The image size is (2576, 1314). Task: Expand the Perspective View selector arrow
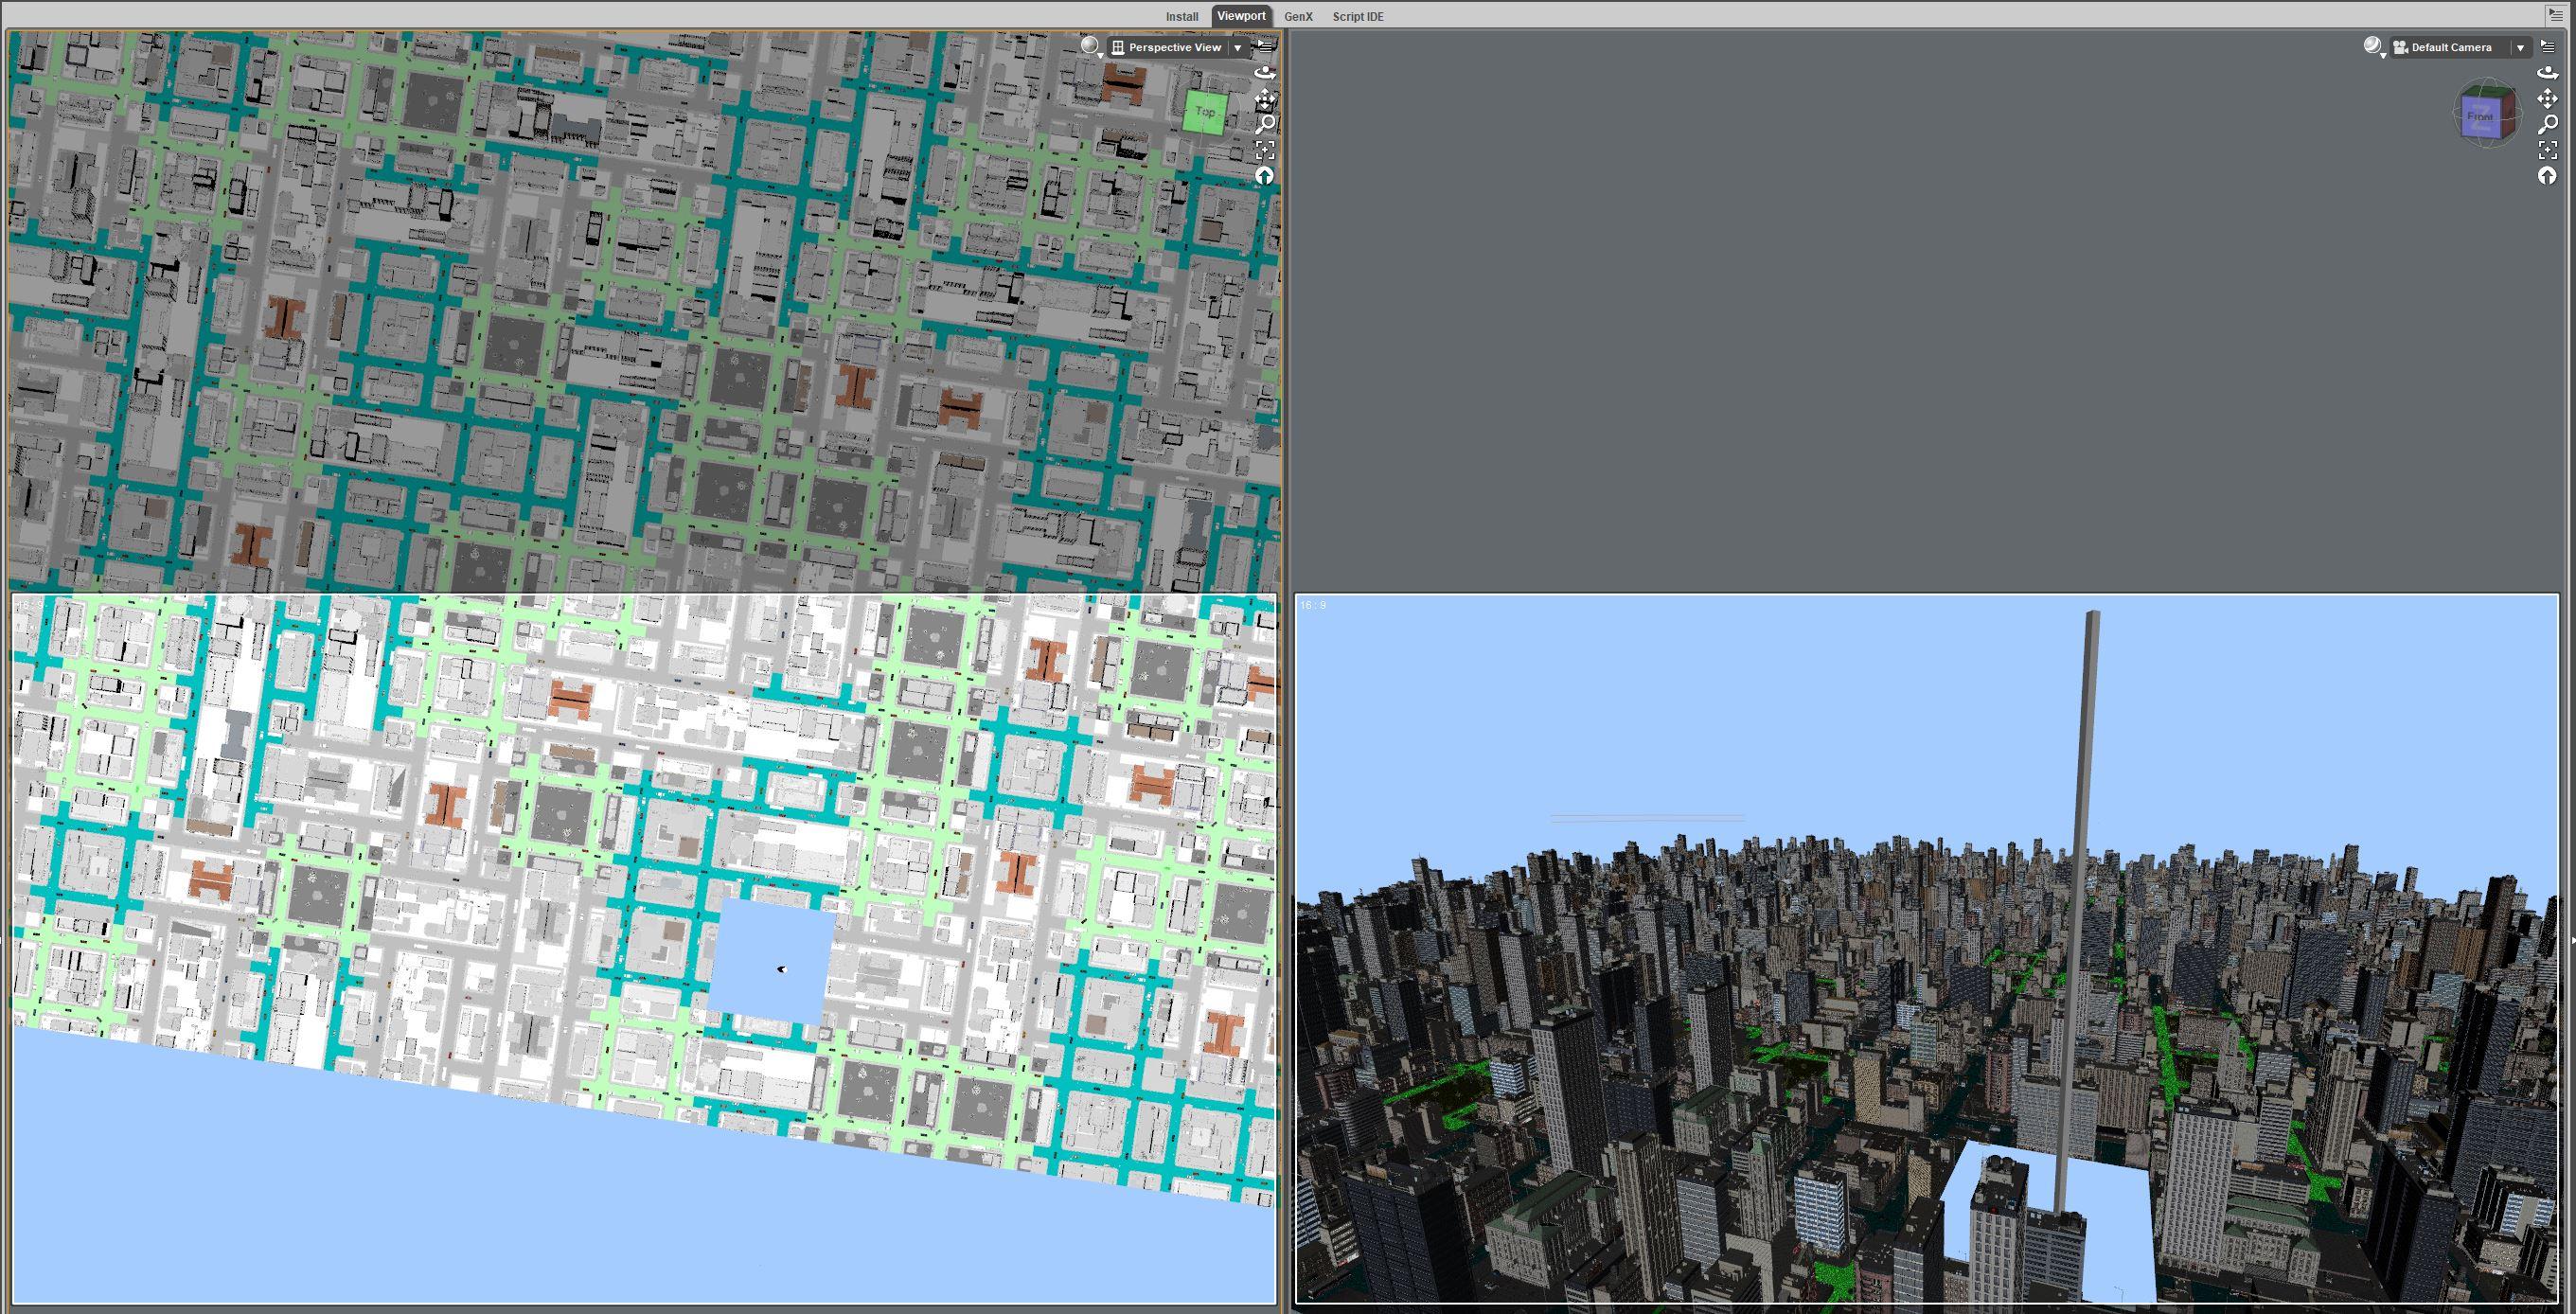(1238, 48)
